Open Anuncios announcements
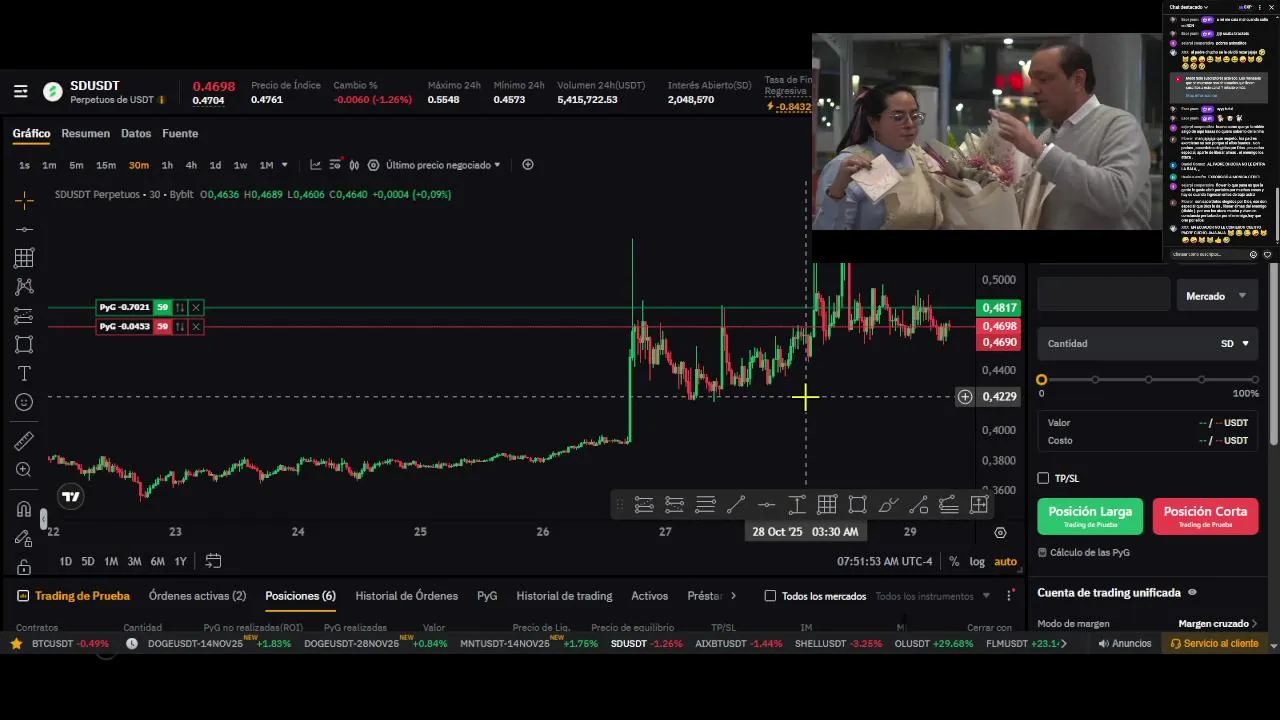The width and height of the screenshot is (1280, 720). click(x=1125, y=644)
